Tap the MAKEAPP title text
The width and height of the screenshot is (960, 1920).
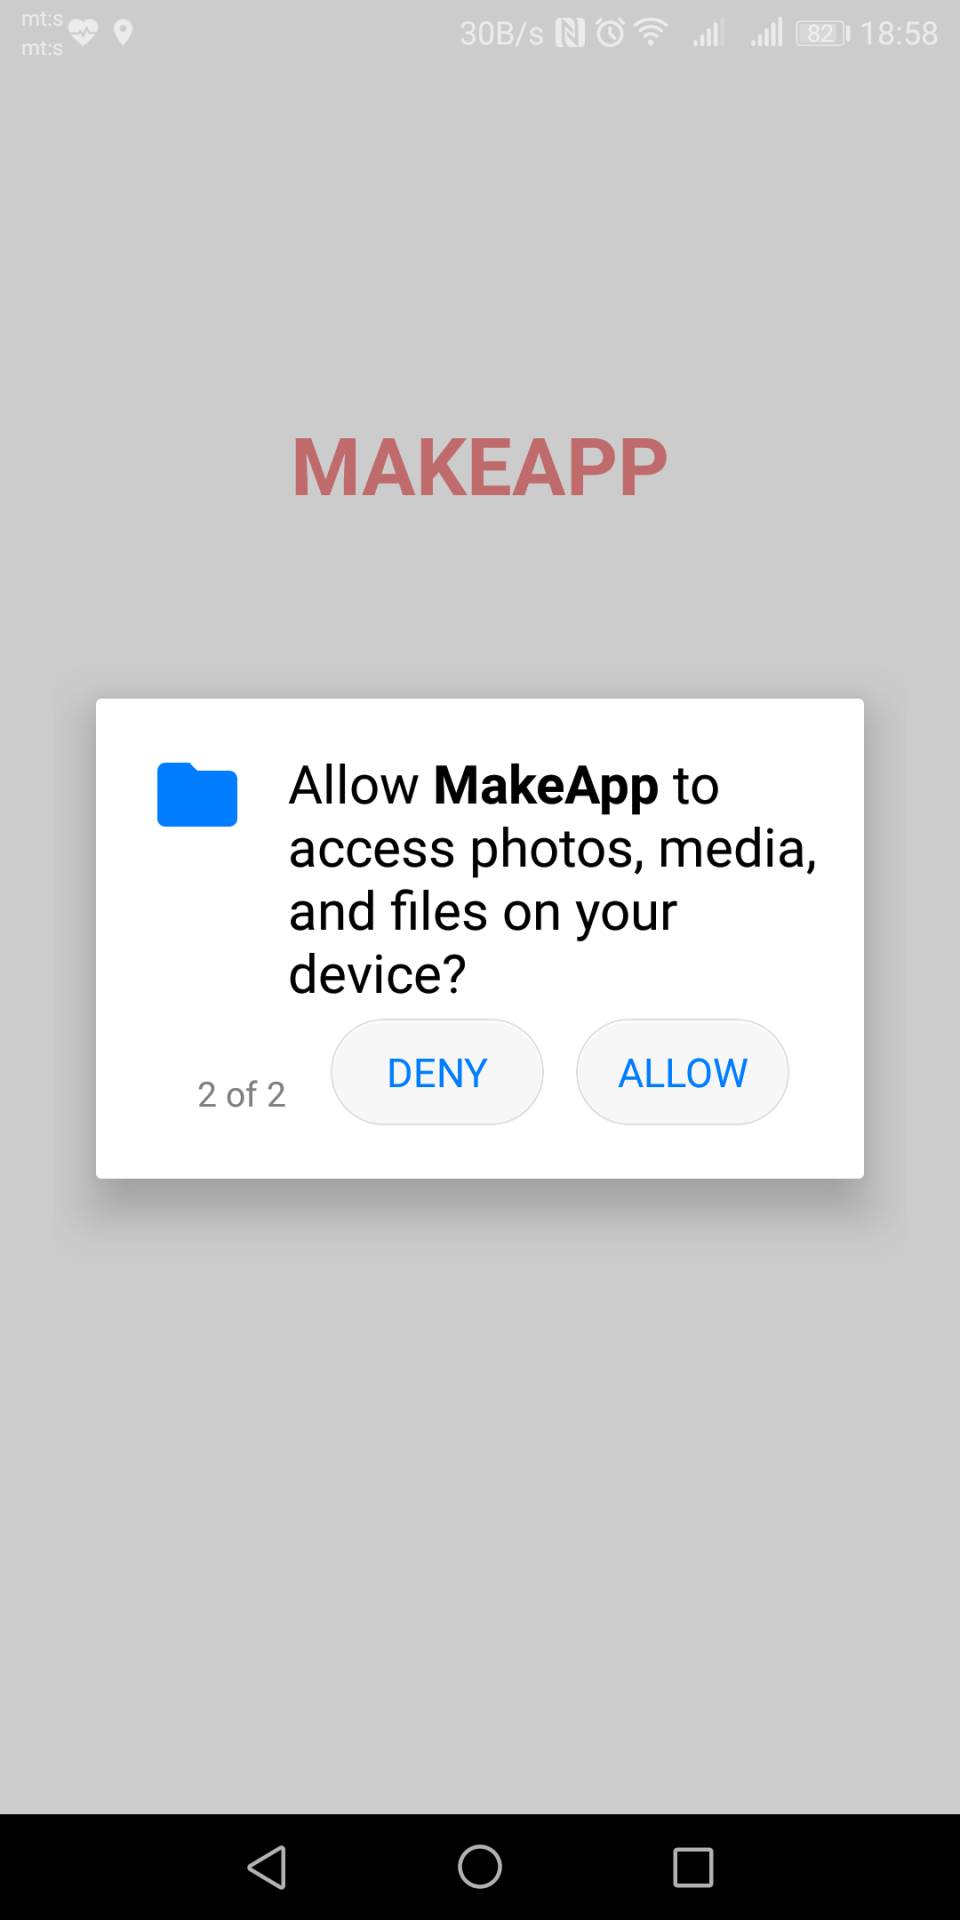480,467
